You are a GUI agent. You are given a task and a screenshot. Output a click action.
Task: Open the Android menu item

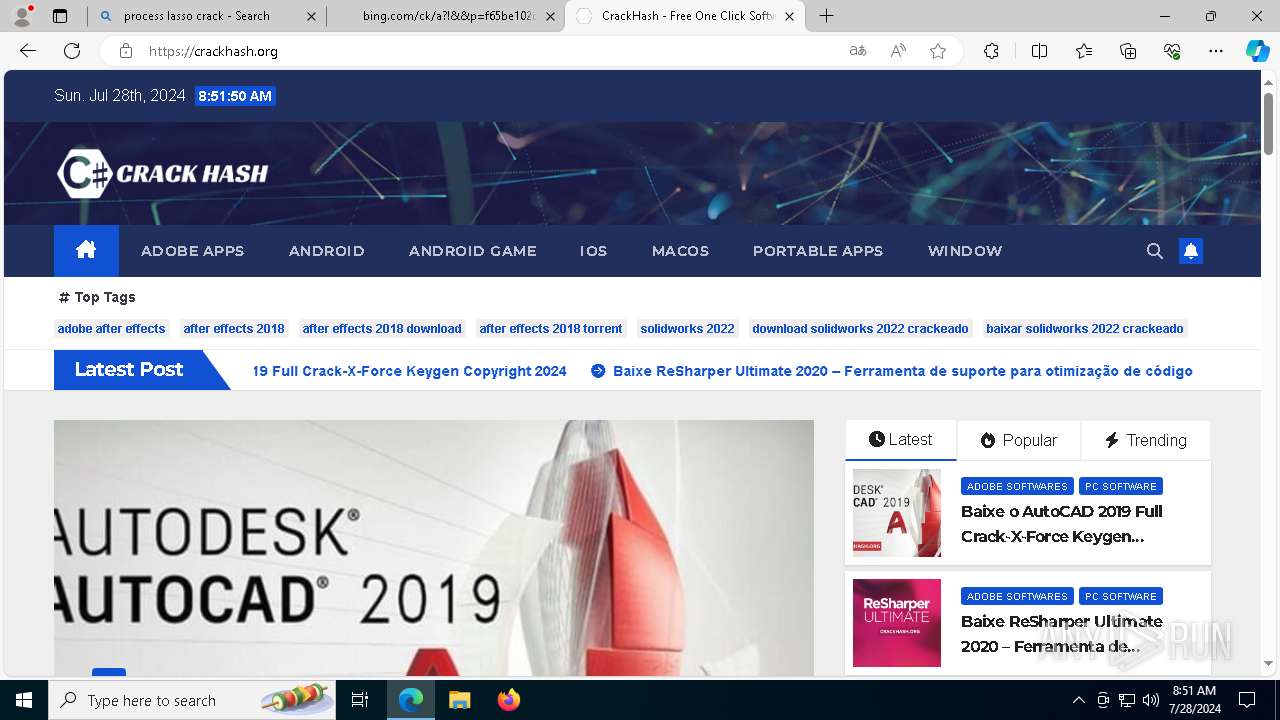click(x=327, y=251)
